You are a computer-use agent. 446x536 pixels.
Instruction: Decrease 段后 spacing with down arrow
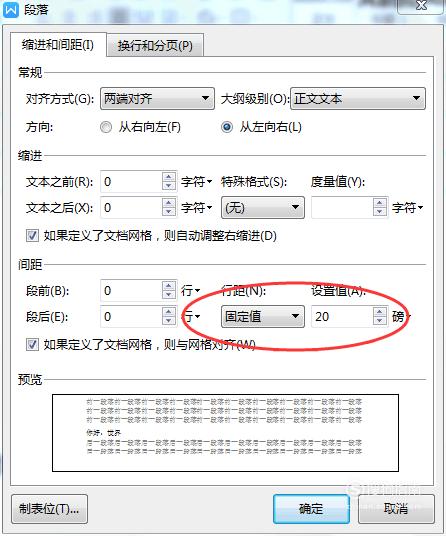point(169,321)
